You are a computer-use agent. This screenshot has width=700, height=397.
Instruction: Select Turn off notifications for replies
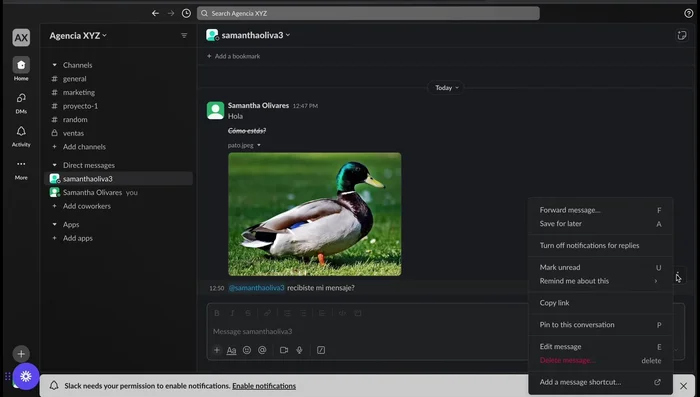600,245
